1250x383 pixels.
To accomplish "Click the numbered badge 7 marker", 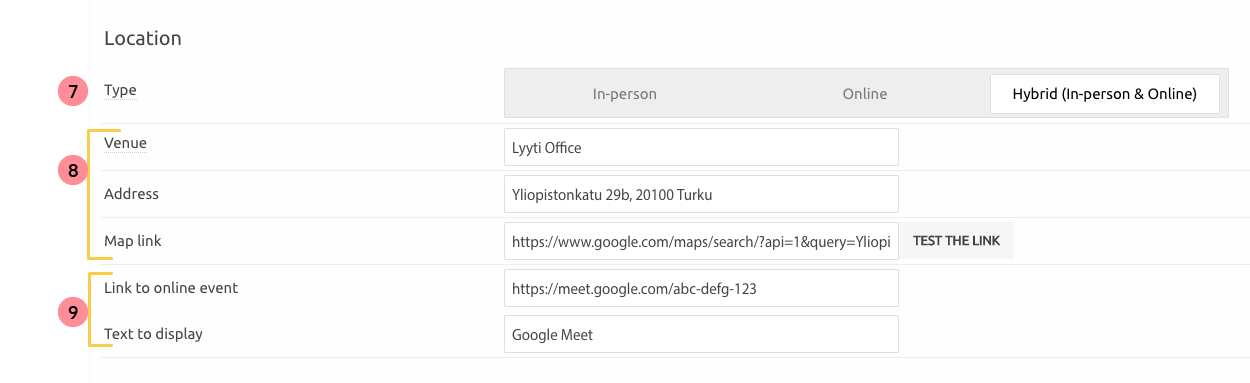I will (x=73, y=92).
